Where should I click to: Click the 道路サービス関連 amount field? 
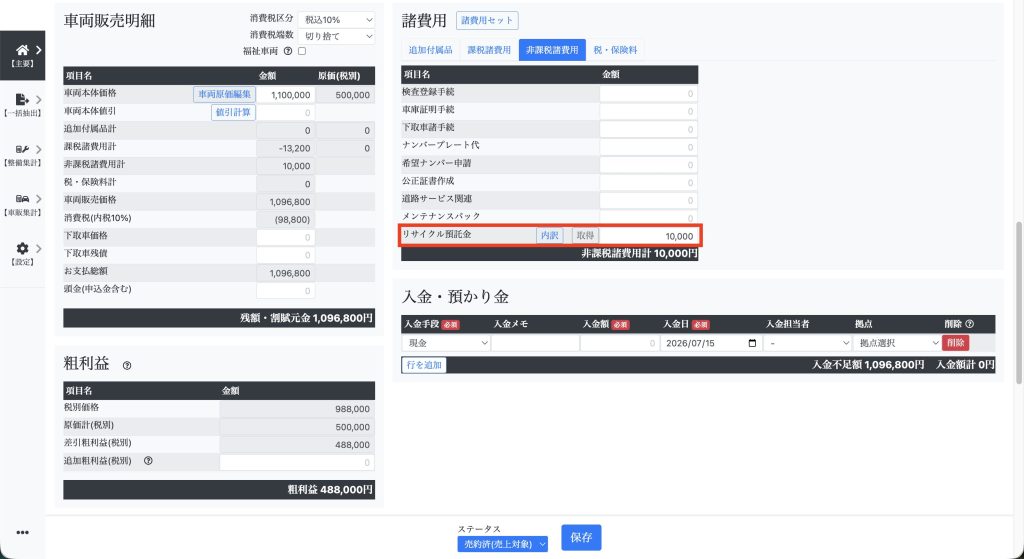[x=648, y=200]
